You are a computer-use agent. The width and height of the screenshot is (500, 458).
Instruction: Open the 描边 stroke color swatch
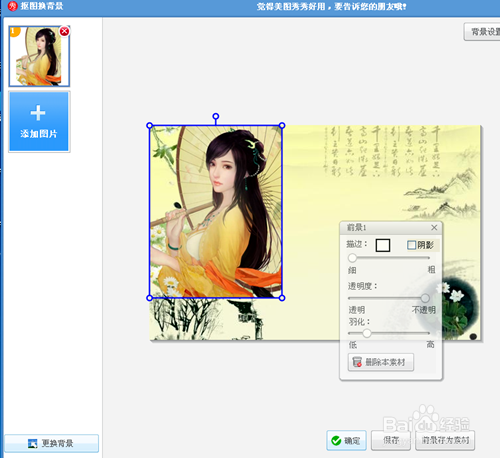pyautogui.click(x=383, y=245)
